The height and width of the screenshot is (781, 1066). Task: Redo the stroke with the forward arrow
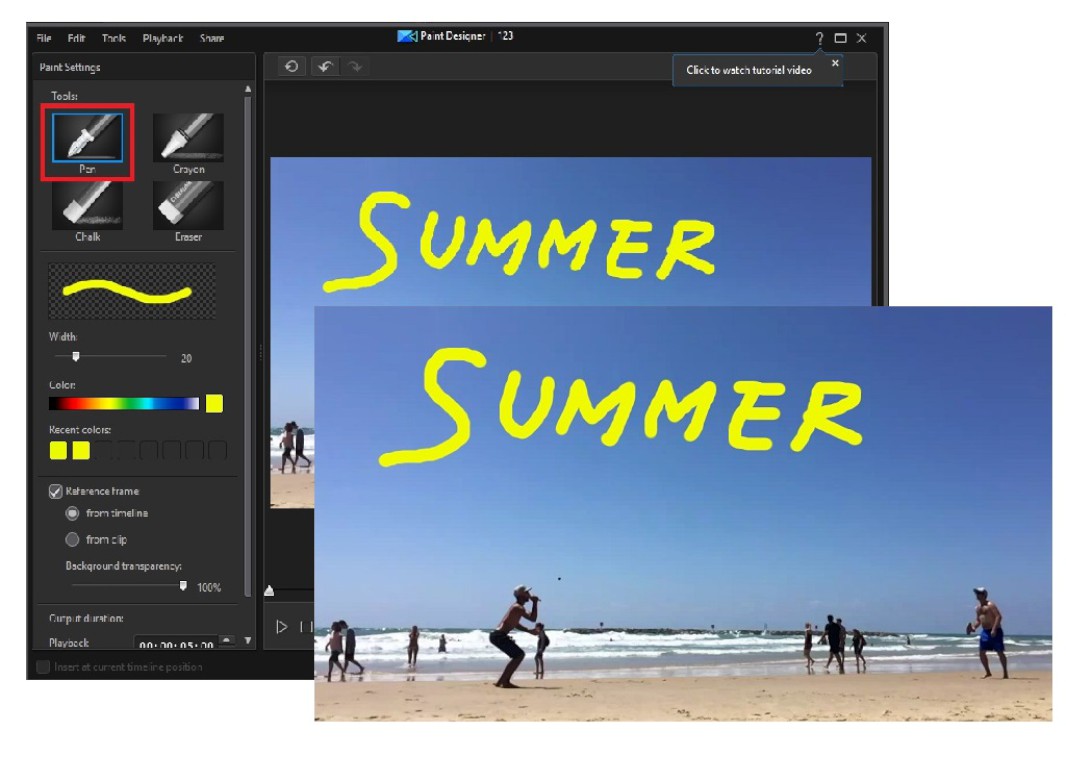[354, 67]
